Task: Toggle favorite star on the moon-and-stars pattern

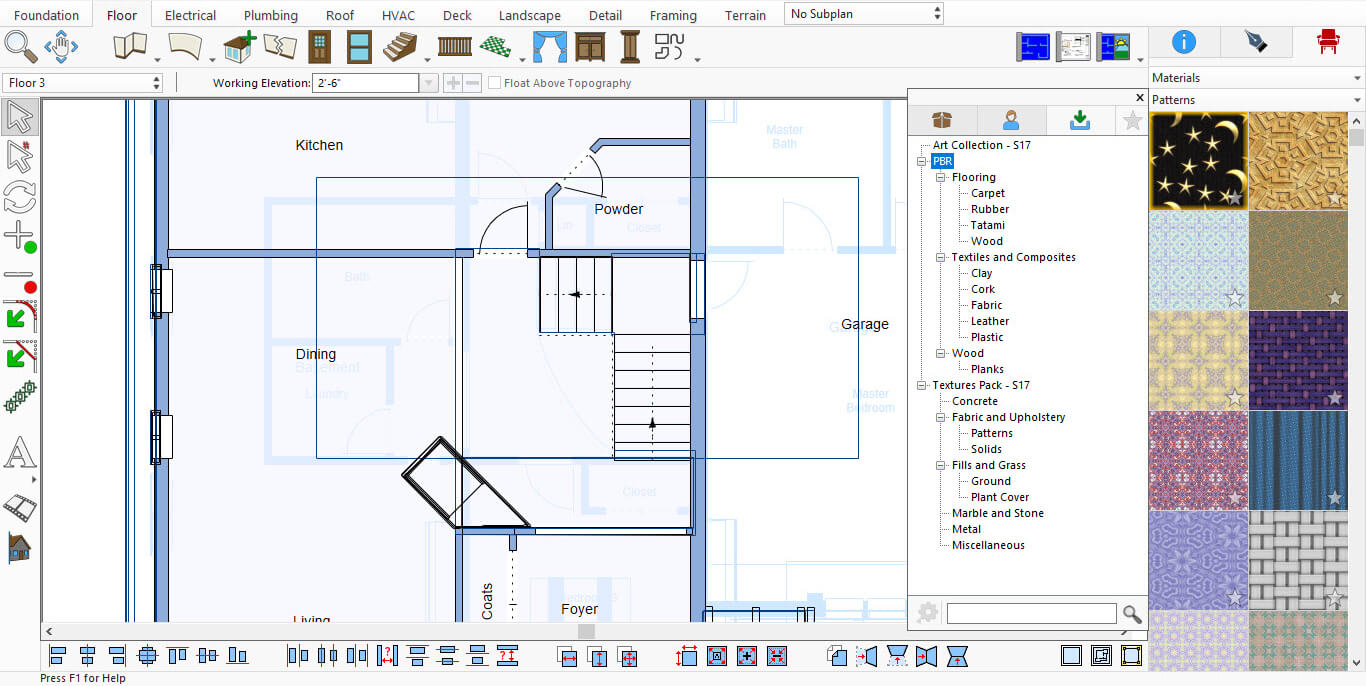Action: (1235, 198)
